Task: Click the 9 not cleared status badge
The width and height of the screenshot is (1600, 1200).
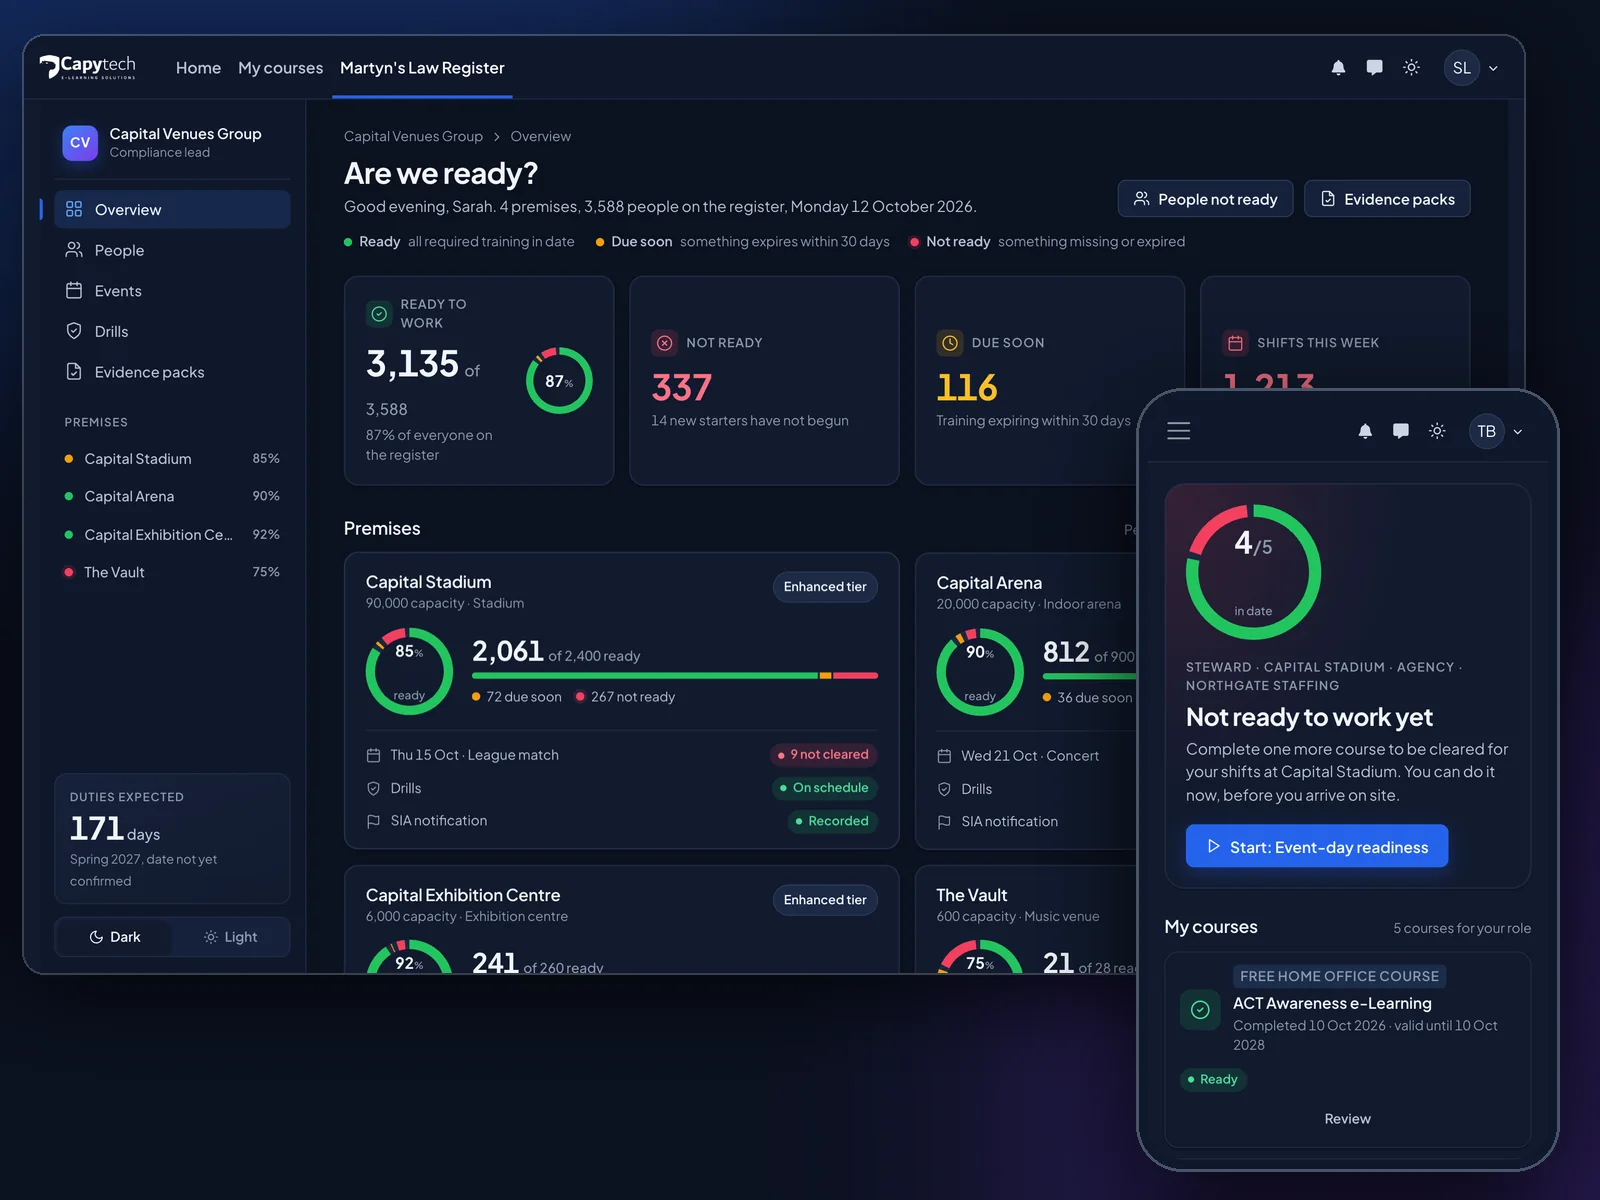Action: [823, 755]
